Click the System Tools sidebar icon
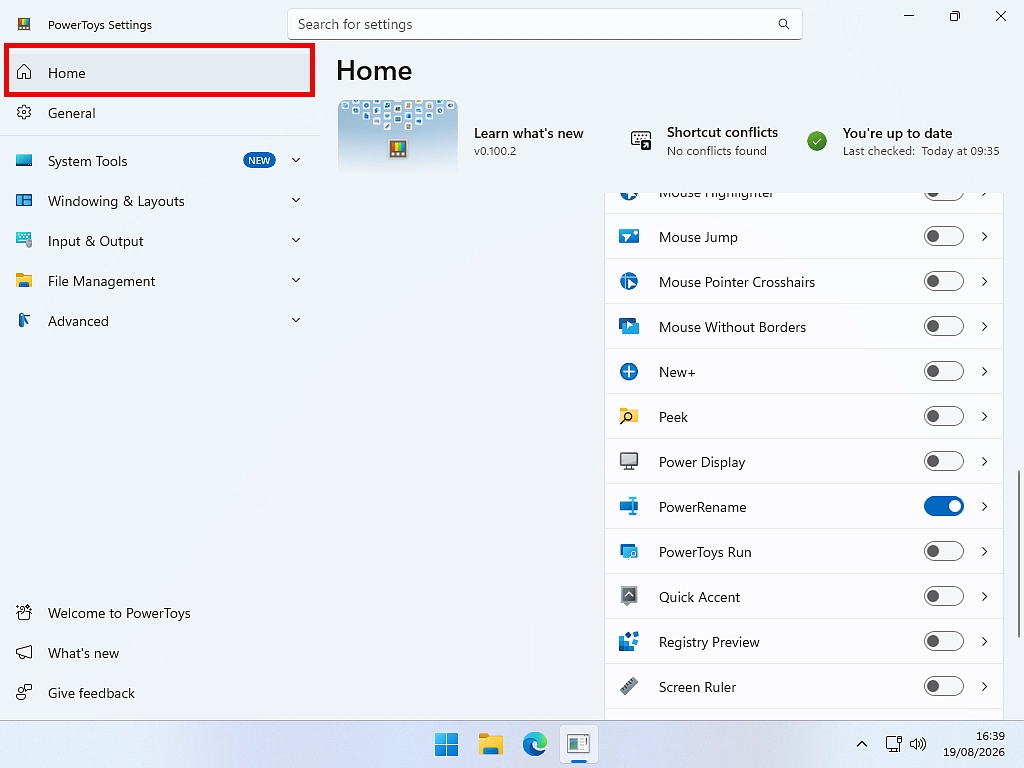 tap(24, 161)
